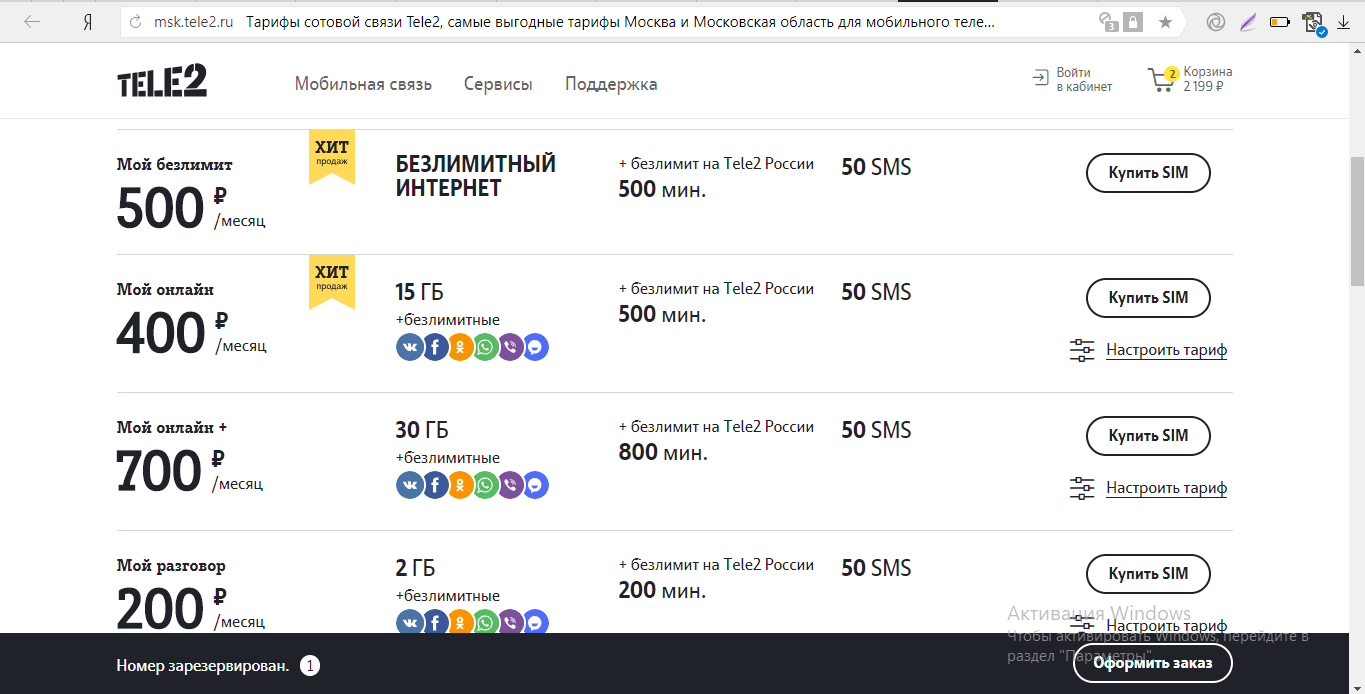Image resolution: width=1365 pixels, height=694 pixels.
Task: Open the shopping cart Корзина icon
Action: [1162, 80]
